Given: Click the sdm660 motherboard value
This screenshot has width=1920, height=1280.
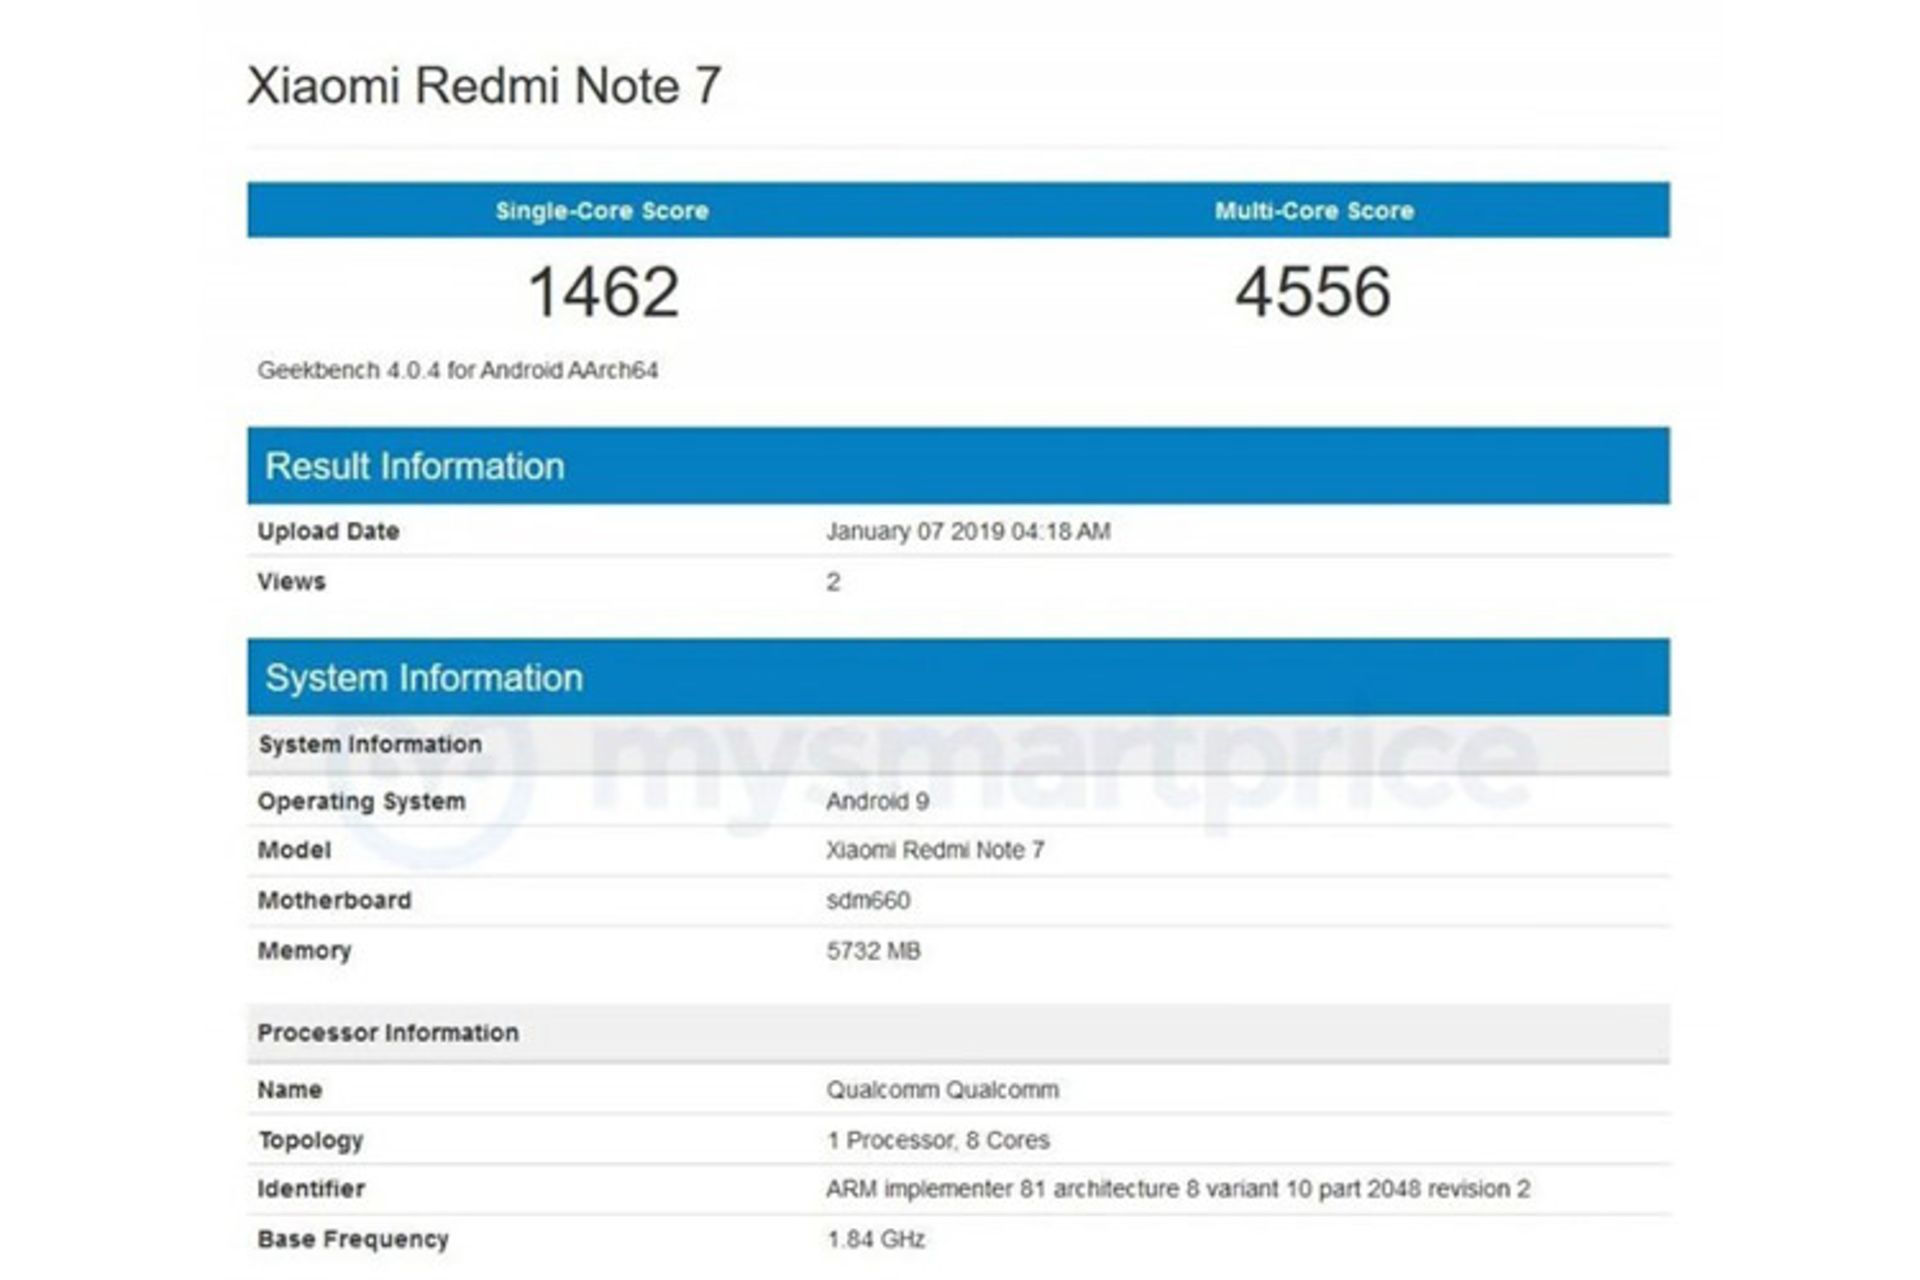Looking at the screenshot, I should 868,900.
